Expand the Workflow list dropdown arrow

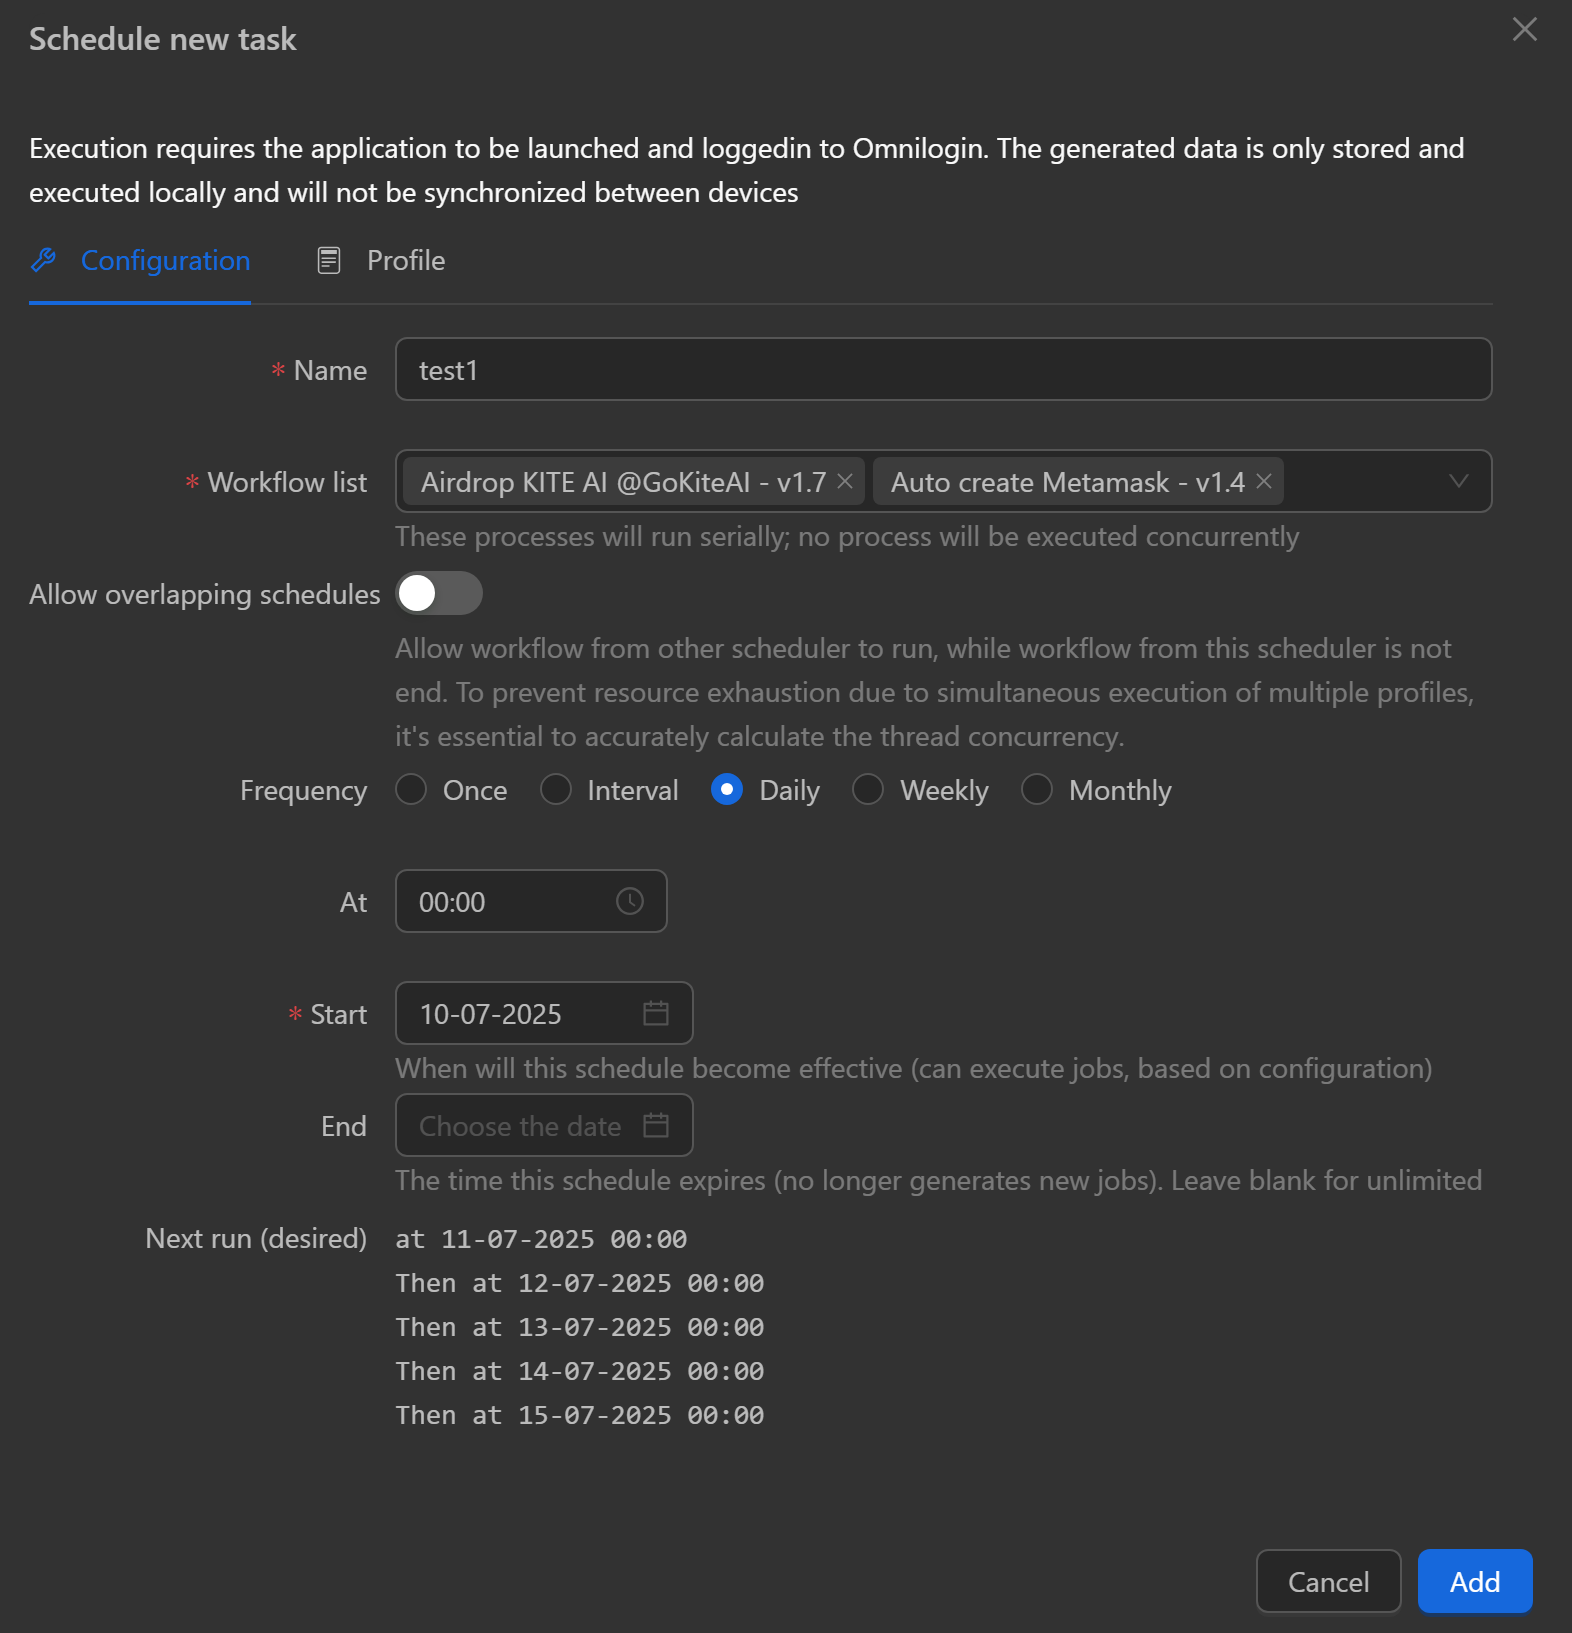coord(1459,482)
